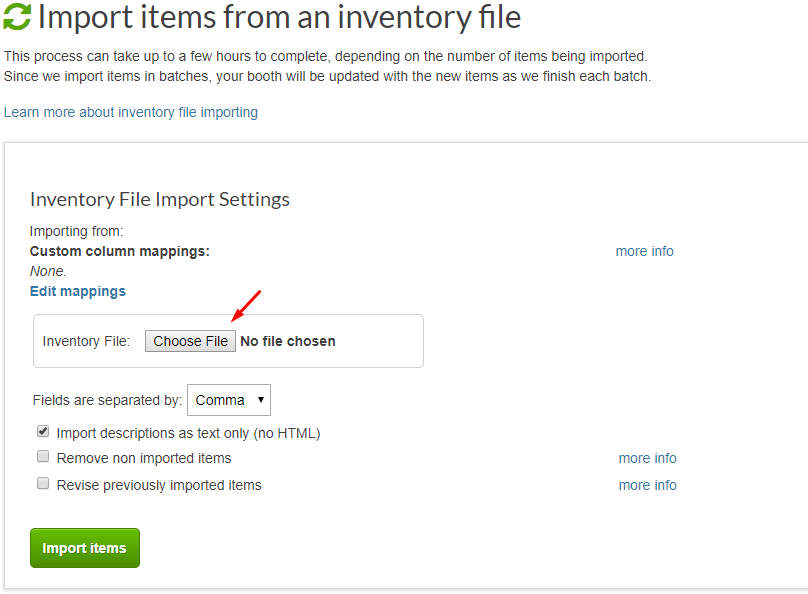Click the green refresh arrows icon
This screenshot has width=808, height=594.
(17, 17)
